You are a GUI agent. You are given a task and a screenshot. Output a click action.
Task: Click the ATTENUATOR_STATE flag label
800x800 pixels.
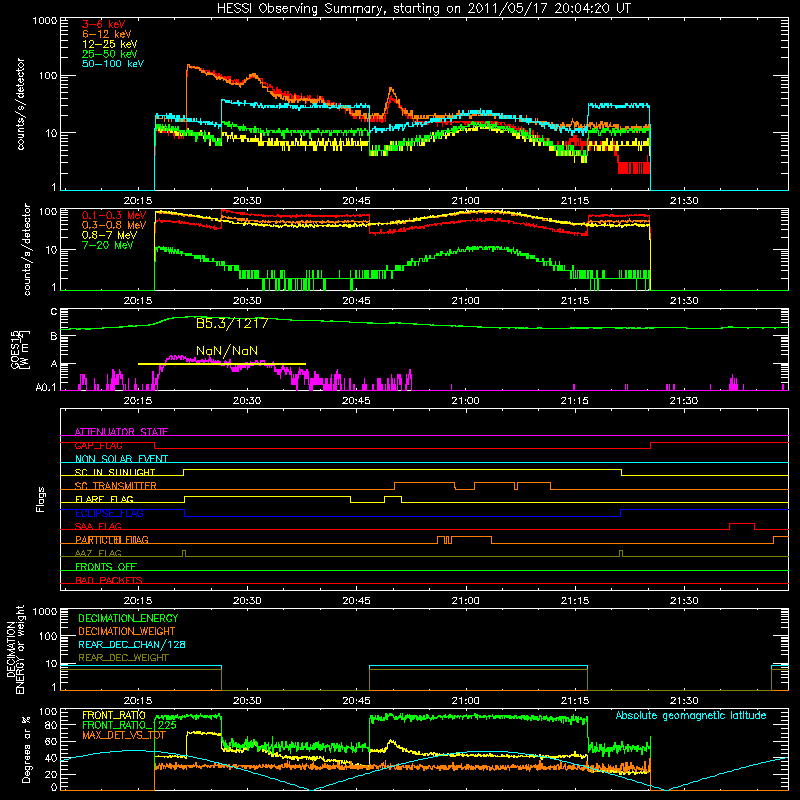click(121, 432)
